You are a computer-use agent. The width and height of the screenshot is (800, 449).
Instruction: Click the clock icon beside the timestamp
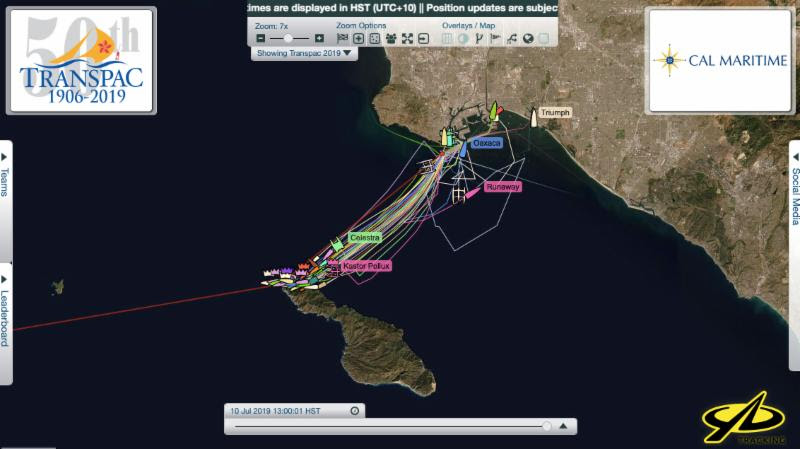(354, 411)
